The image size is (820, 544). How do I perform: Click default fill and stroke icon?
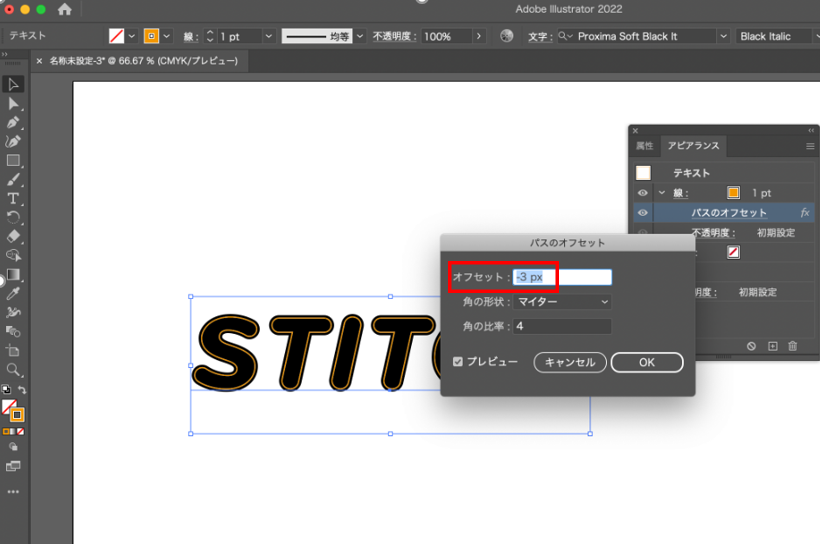point(6,389)
